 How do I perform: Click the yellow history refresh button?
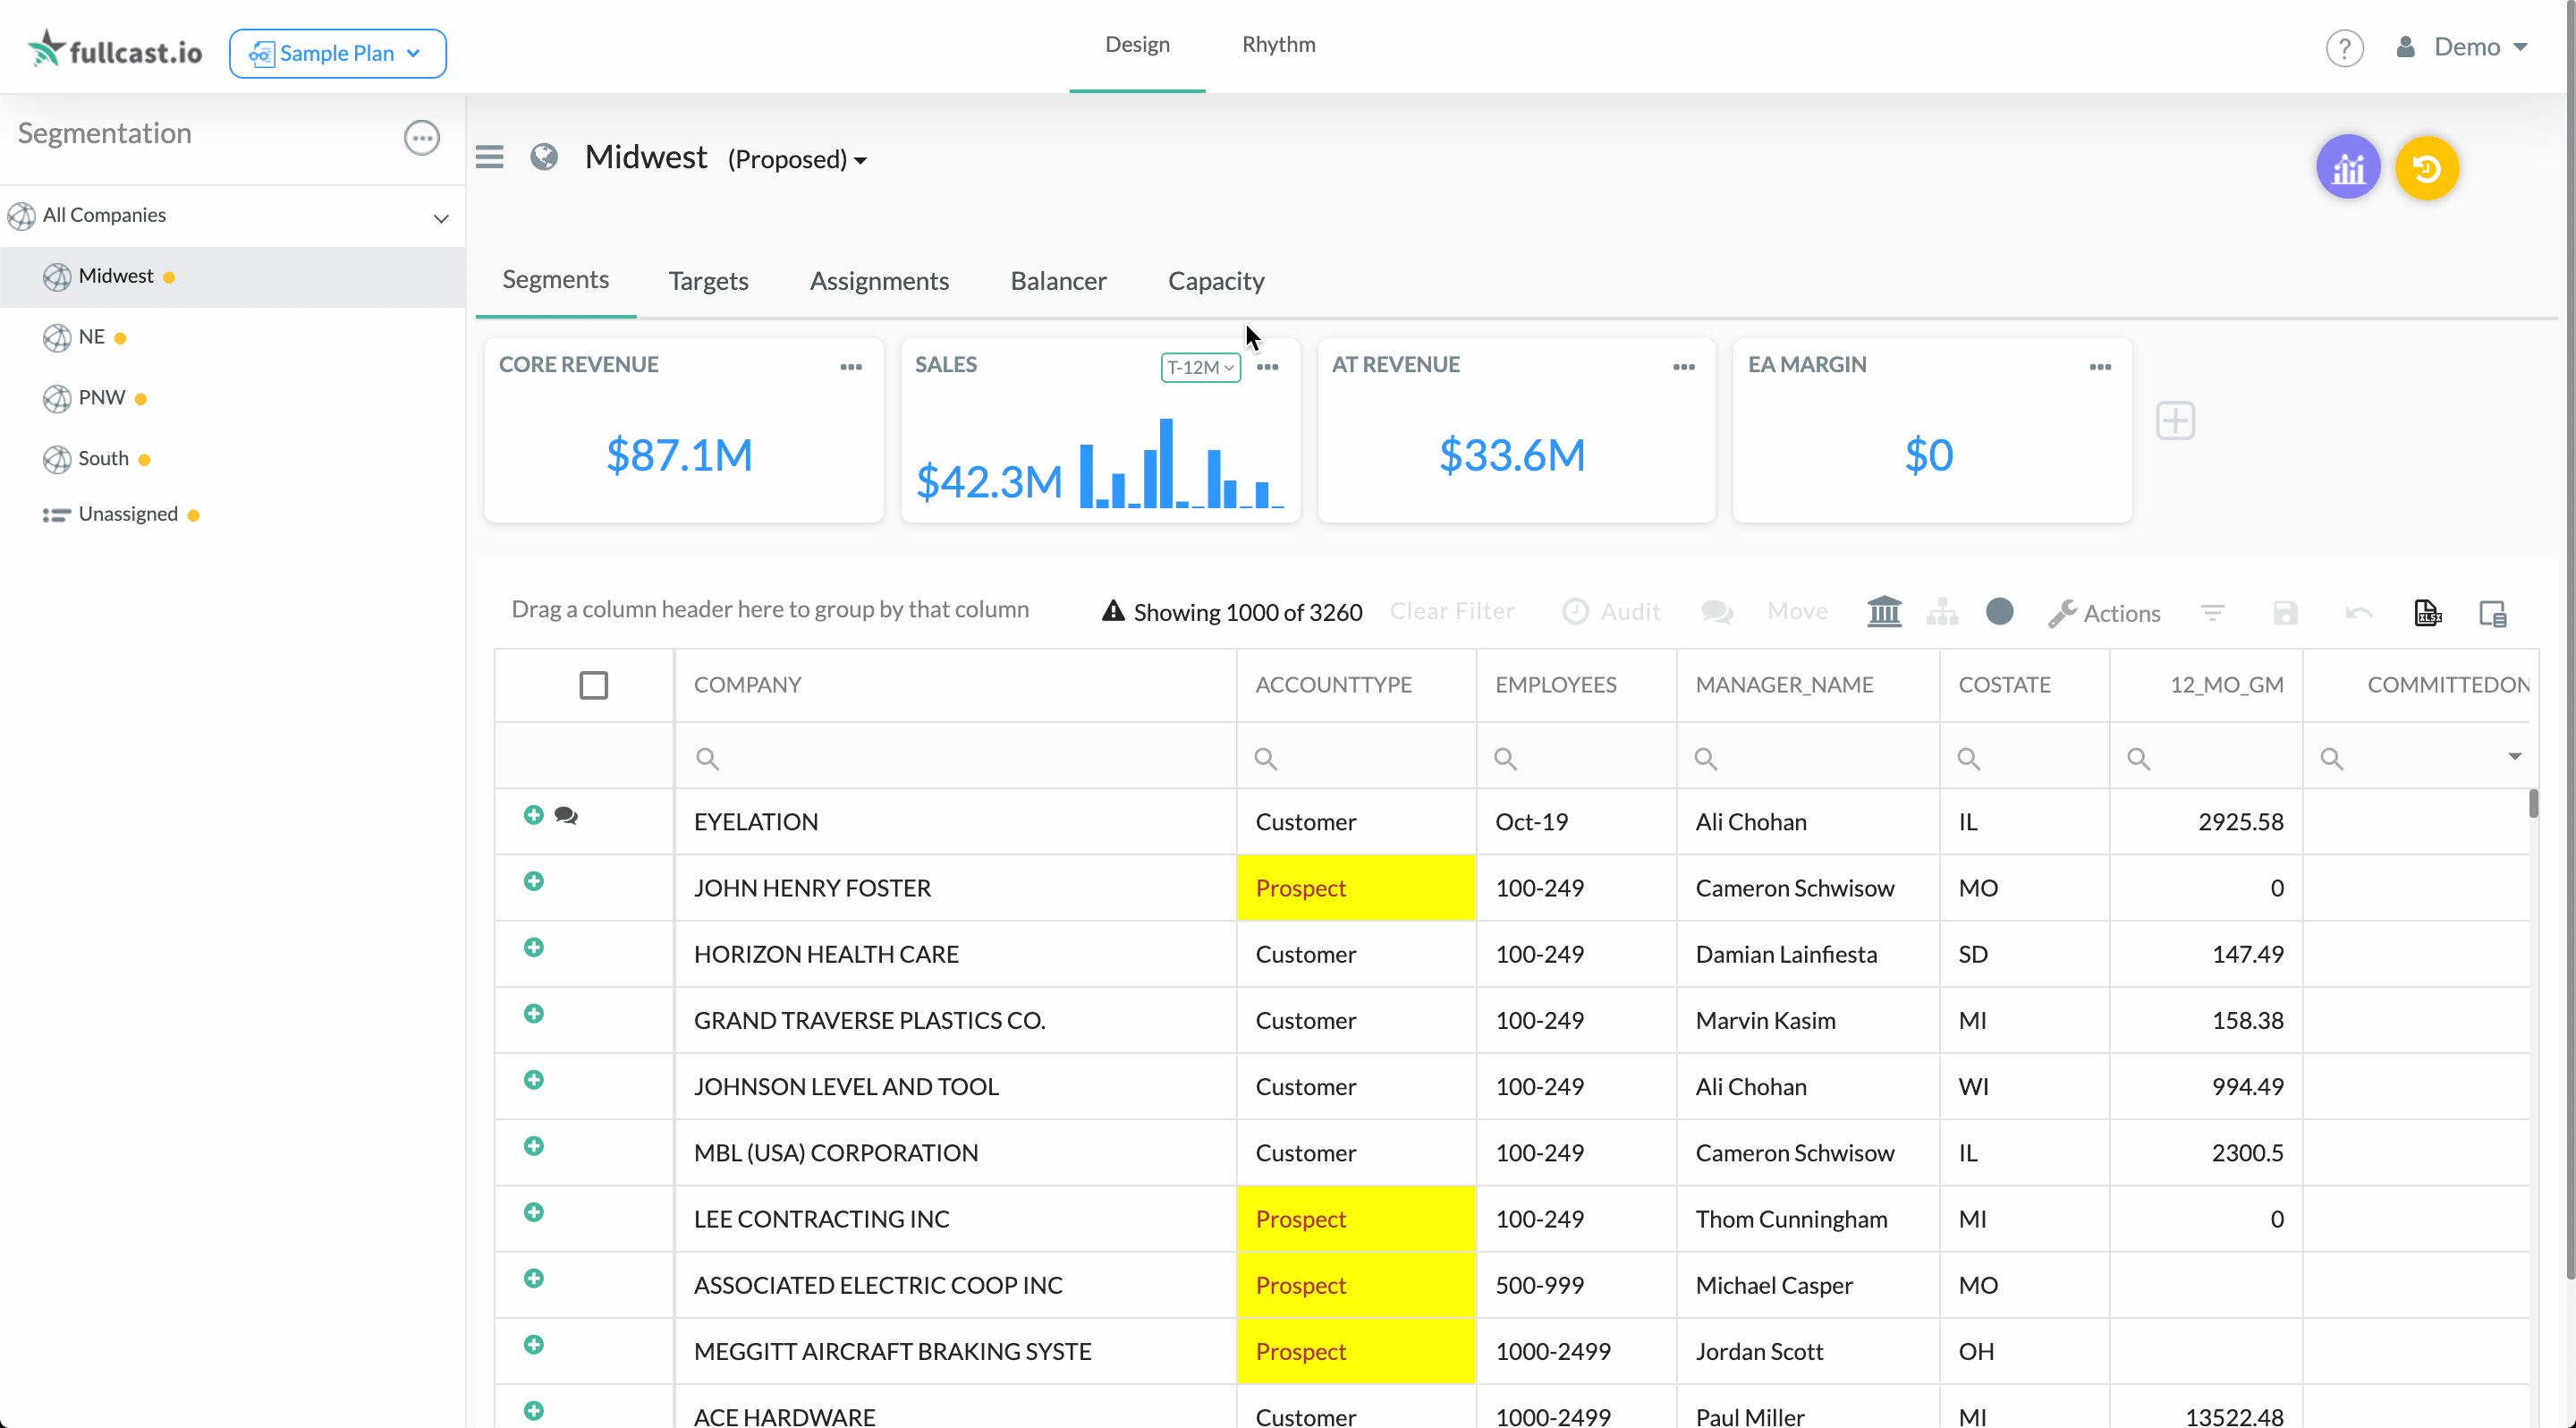(2427, 167)
